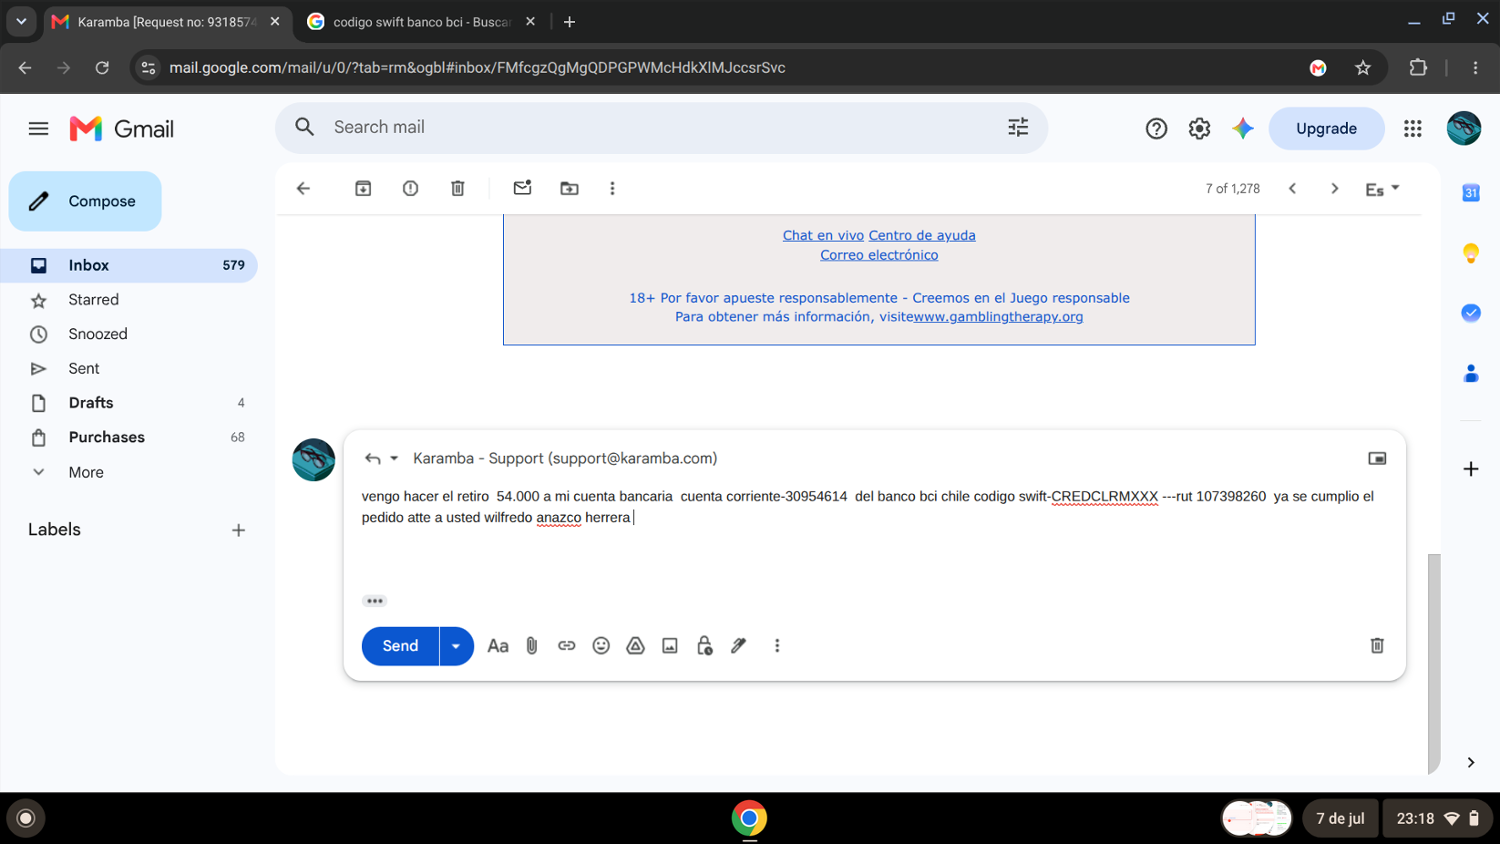Select Snoozed folder
Screen dimensions: 1500x844
tap(129, 334)
